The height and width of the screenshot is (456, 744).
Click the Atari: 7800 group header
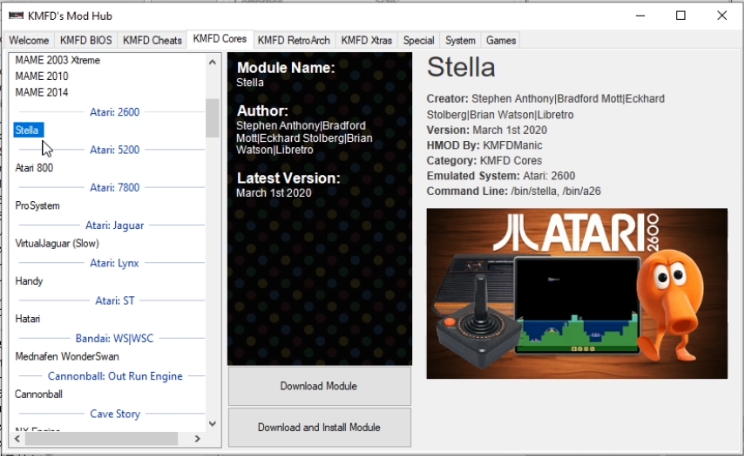pyautogui.click(x=115, y=187)
